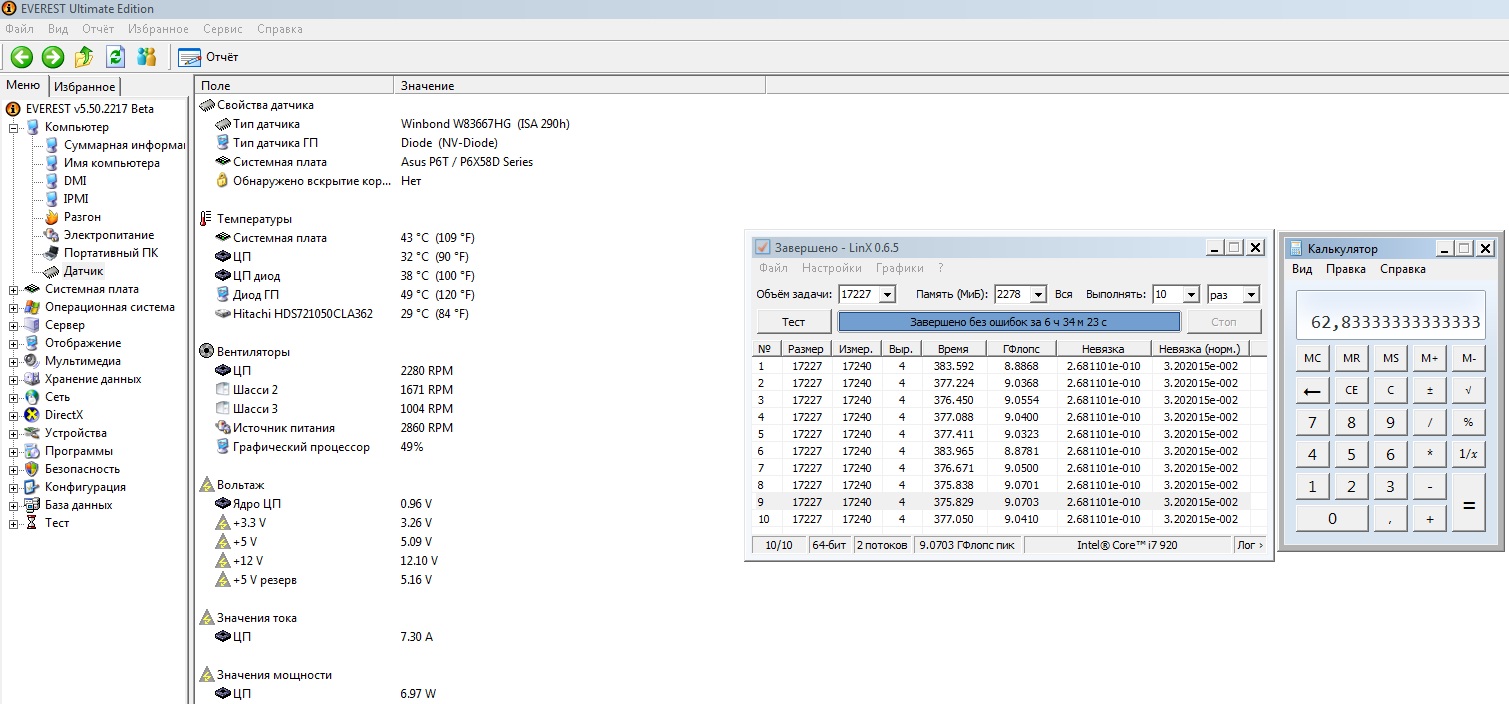Screen dimensions: 1509x704
Task: Click the square root button in Calculator
Action: tap(1468, 390)
